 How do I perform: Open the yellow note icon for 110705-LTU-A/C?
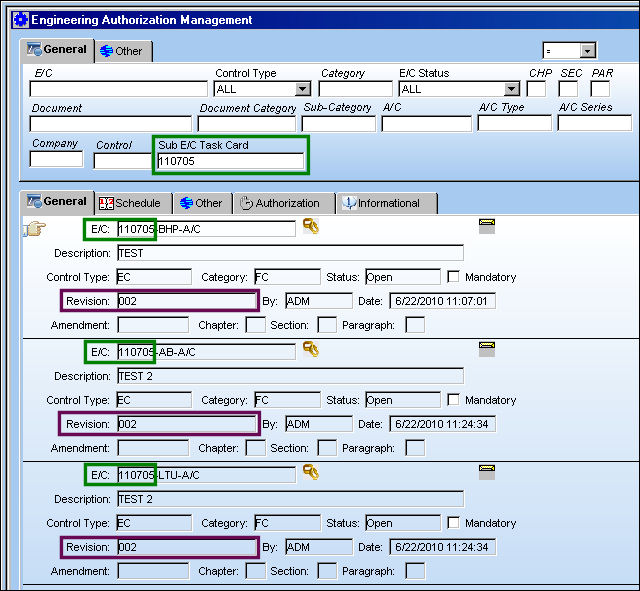coord(487,472)
